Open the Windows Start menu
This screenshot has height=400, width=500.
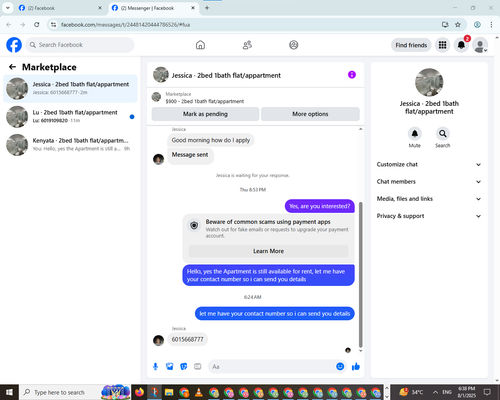pos(9,392)
